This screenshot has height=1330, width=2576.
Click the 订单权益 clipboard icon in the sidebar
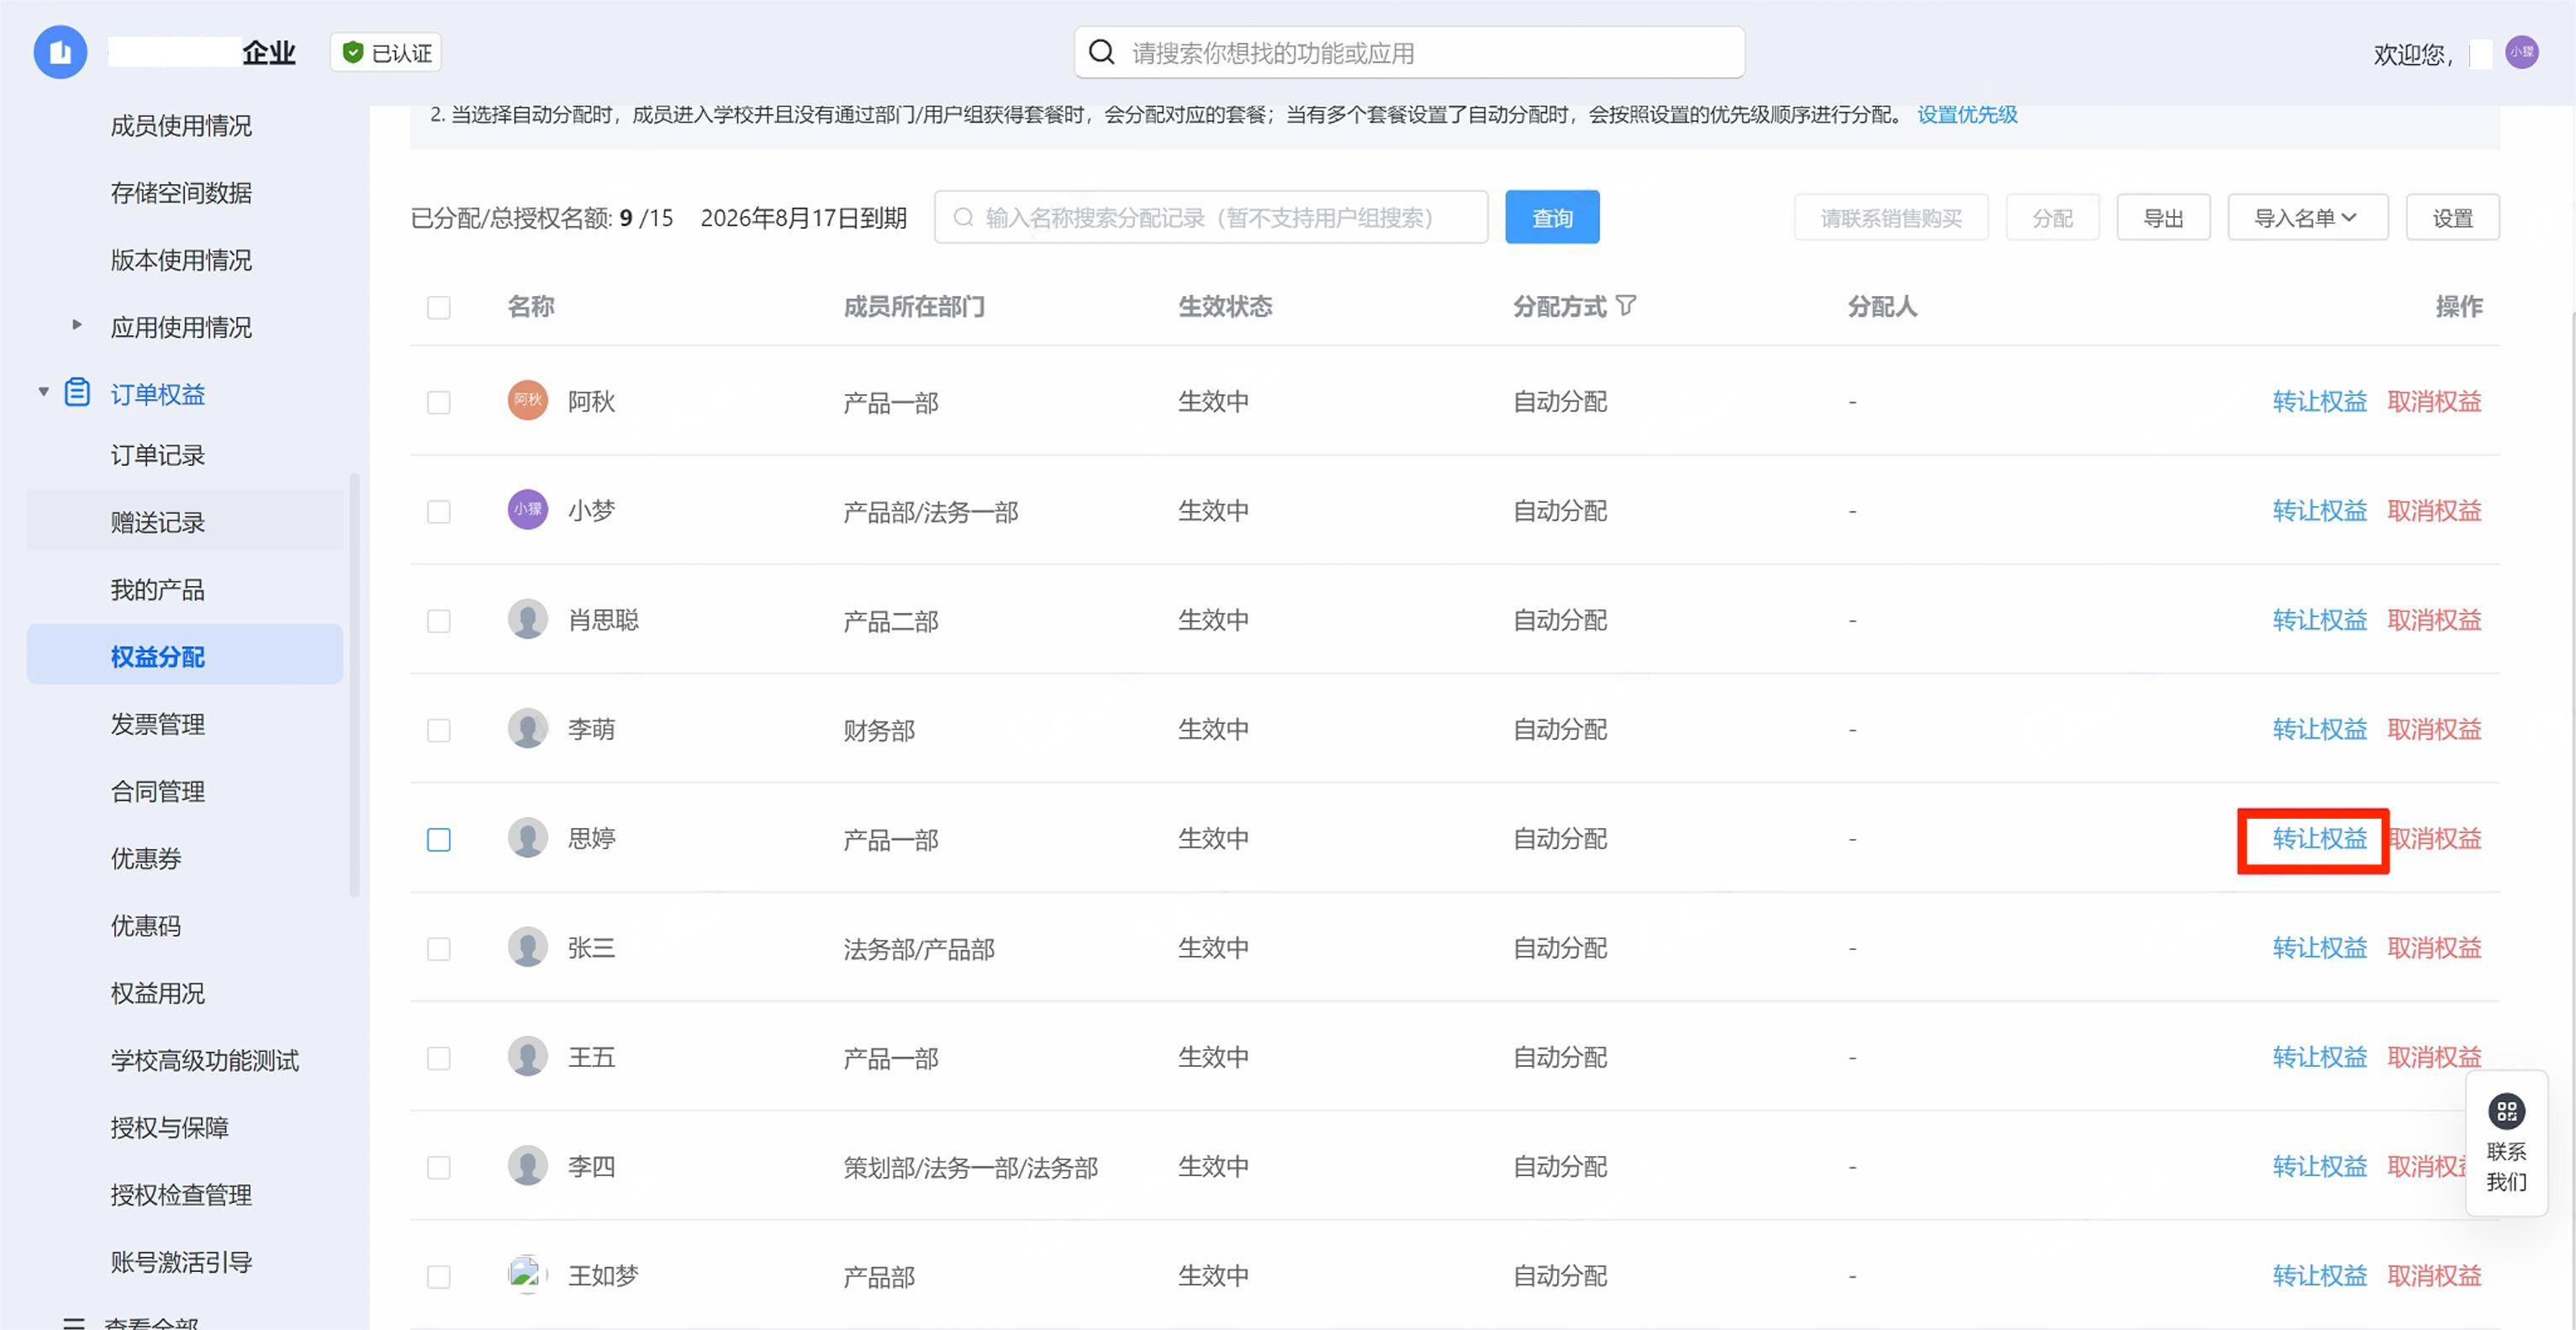pos(77,393)
